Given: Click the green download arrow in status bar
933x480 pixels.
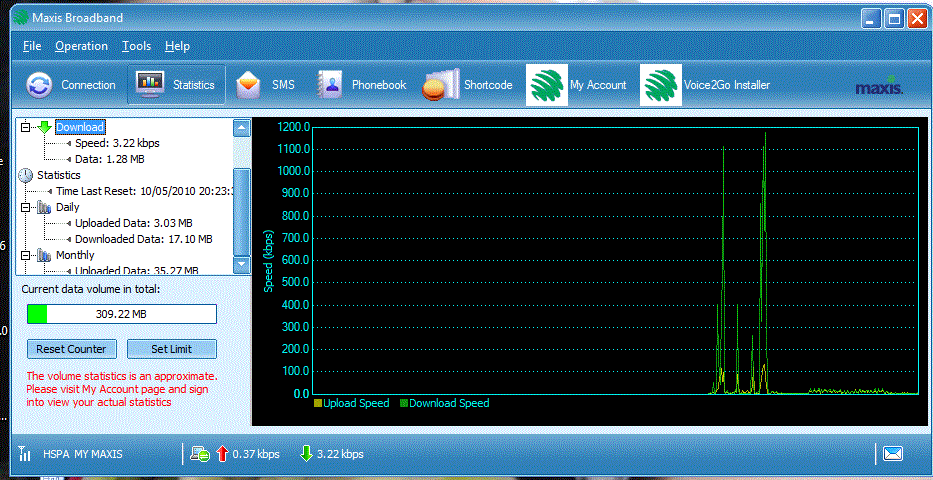Looking at the screenshot, I should pyautogui.click(x=306, y=454).
